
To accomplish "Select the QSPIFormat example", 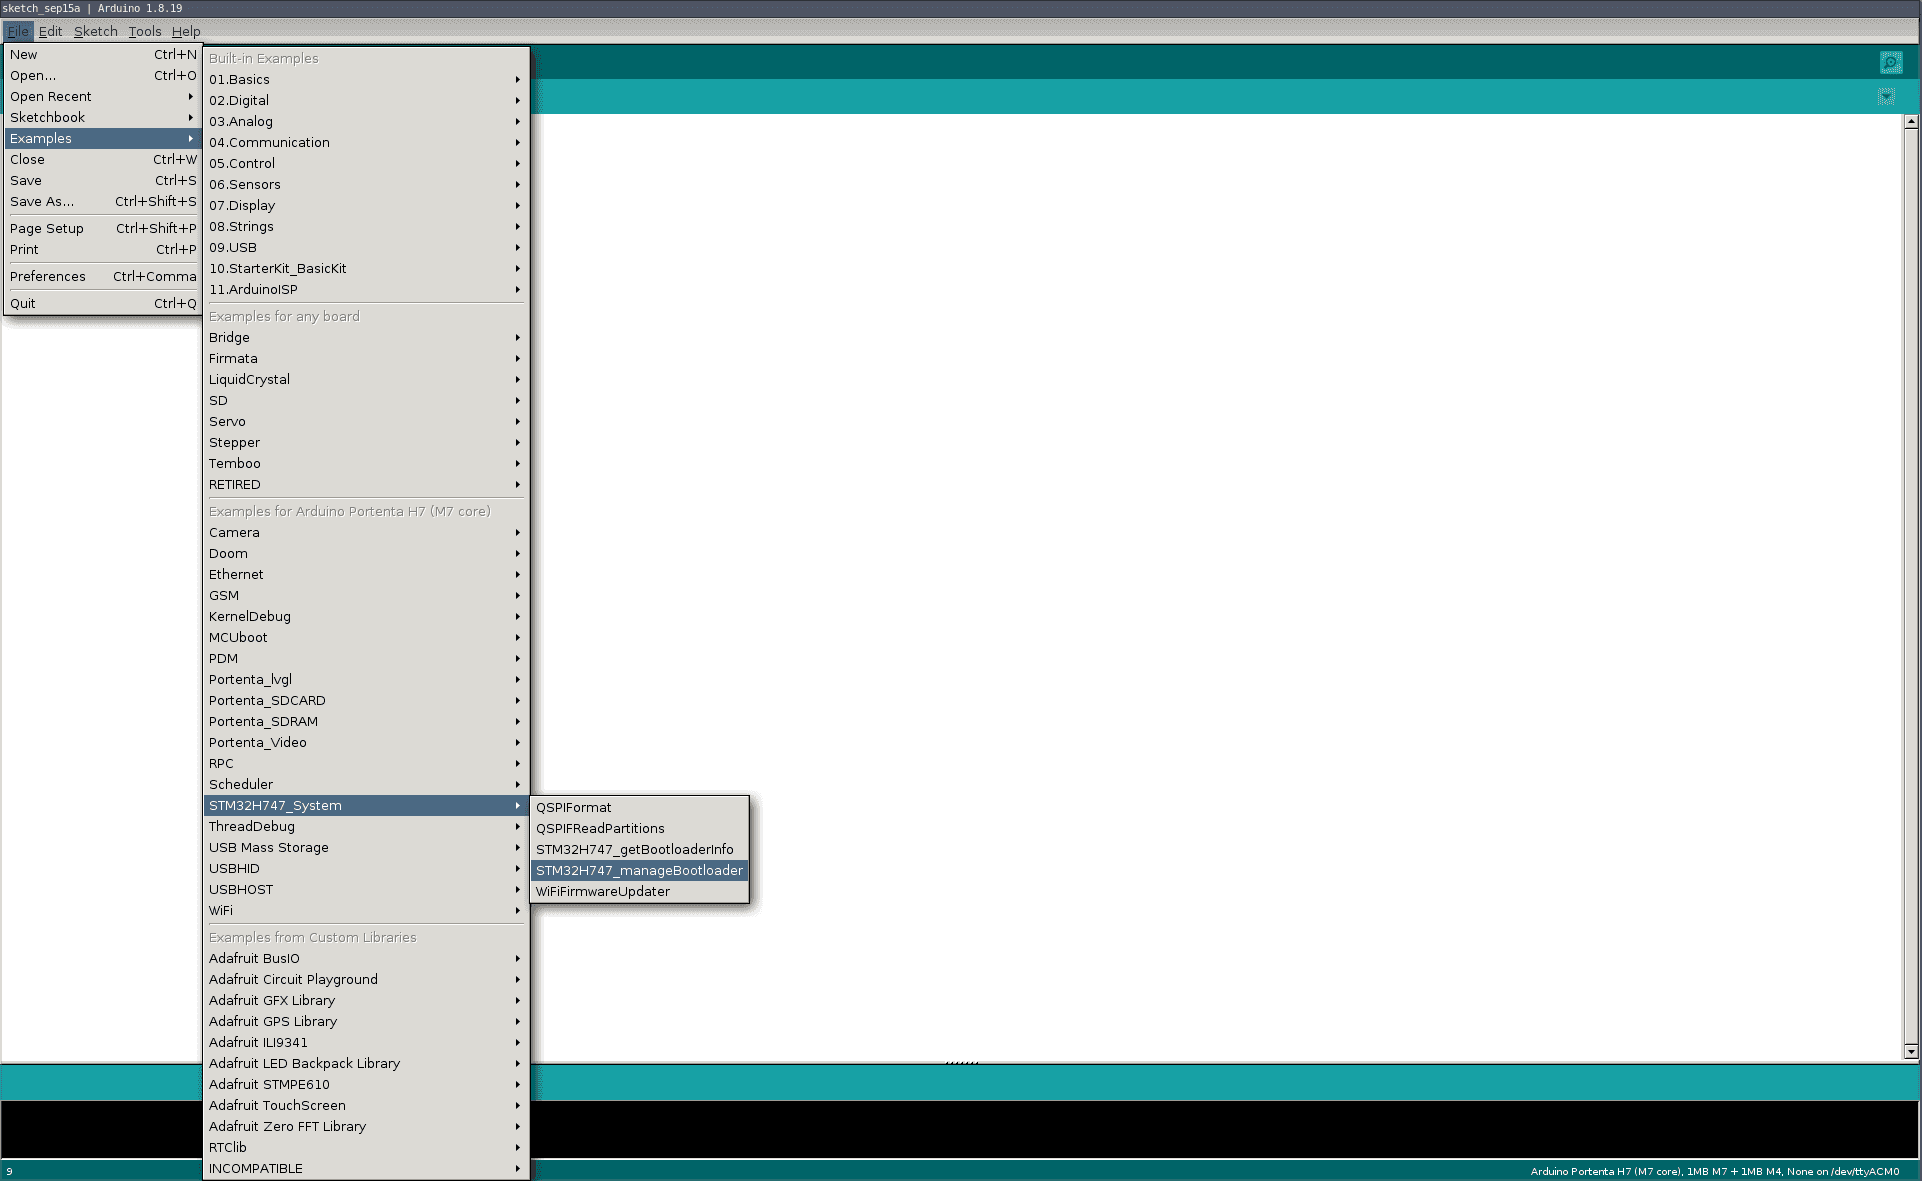I will 574,808.
